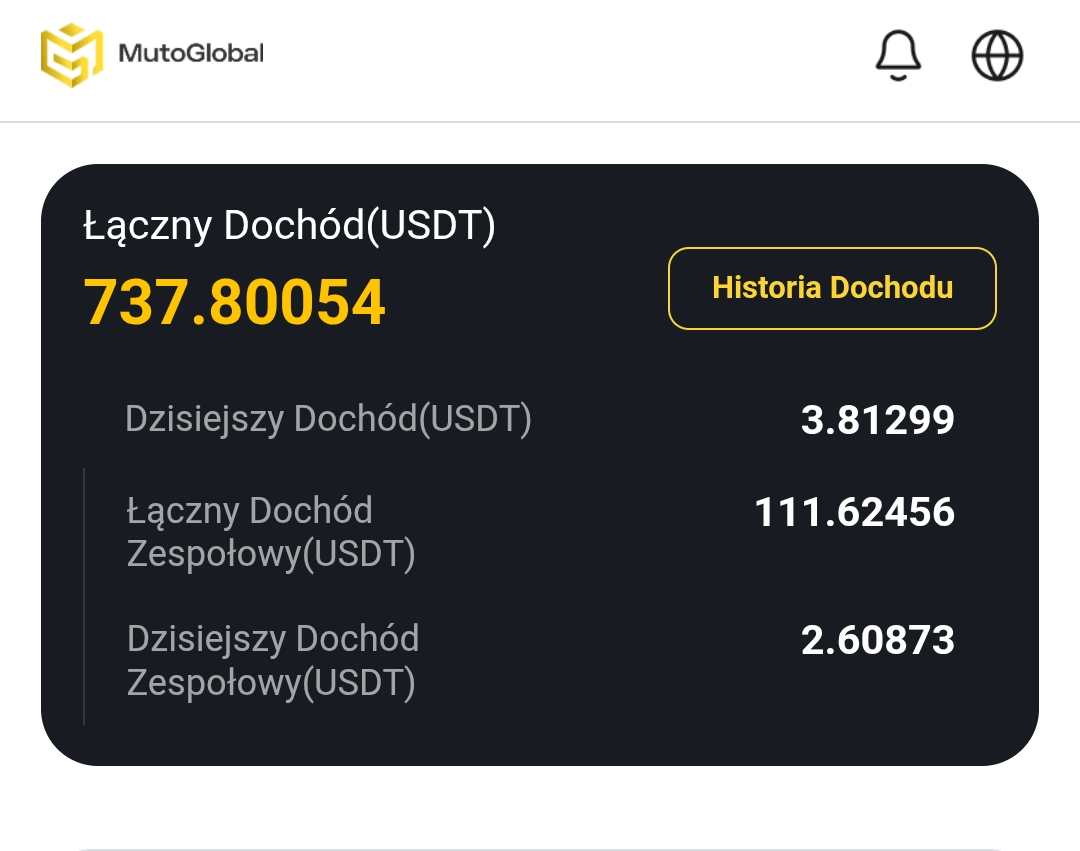Click the Dzisiejszy Dochód(USDT) row label
The height and width of the screenshot is (851, 1080).
[x=328, y=419]
